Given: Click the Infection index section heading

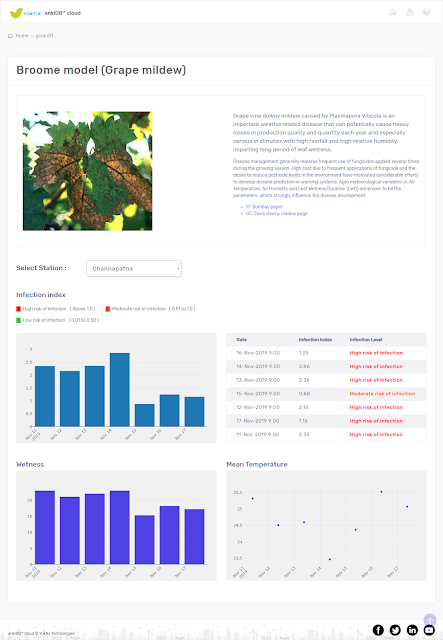Looking at the screenshot, I should 41,295.
